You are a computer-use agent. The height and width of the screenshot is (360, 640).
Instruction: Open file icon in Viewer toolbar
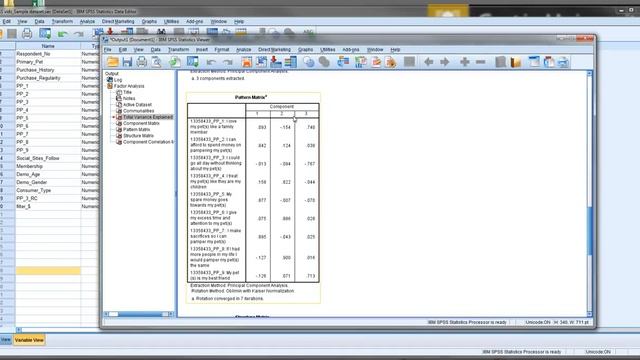(112, 62)
